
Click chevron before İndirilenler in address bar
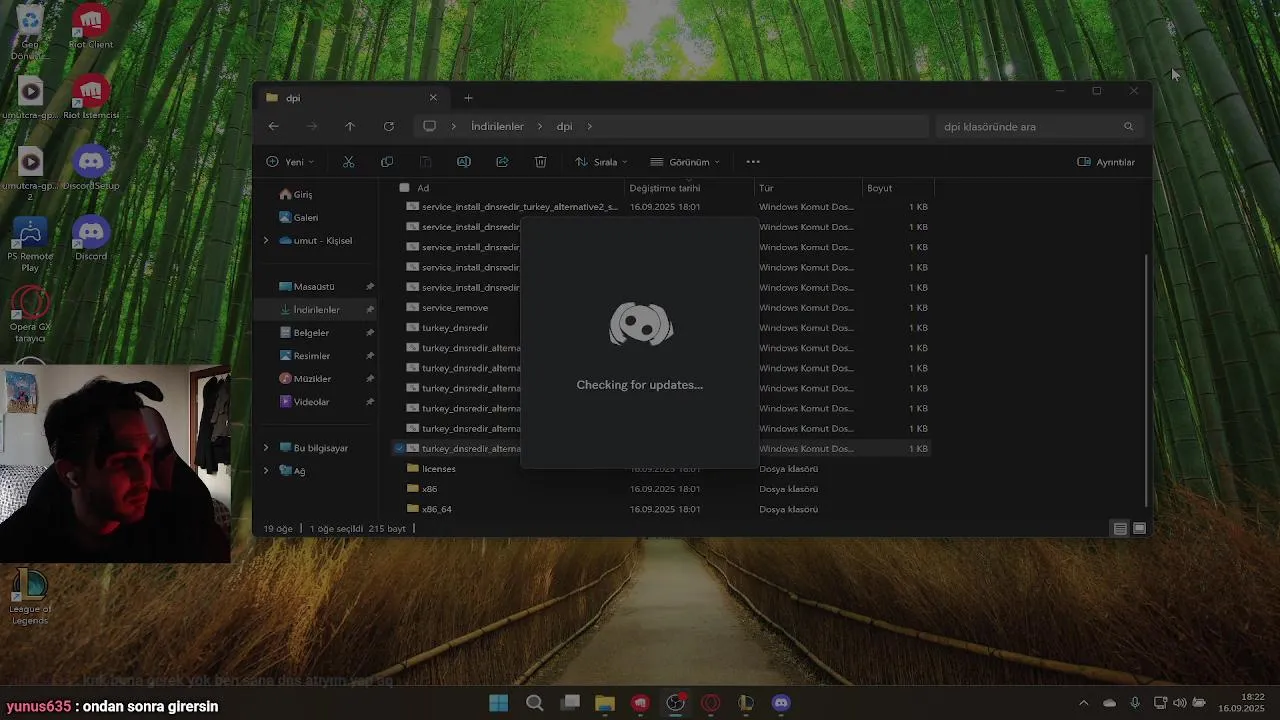point(454,127)
